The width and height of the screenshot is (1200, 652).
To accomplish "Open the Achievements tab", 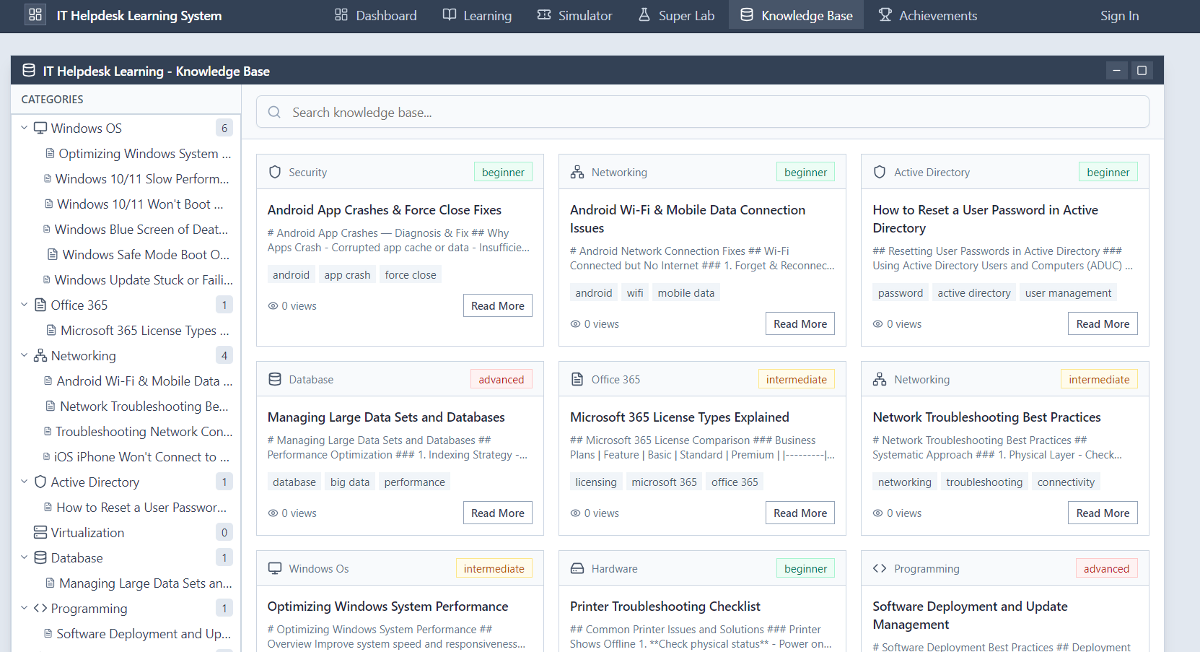I will 927,15.
